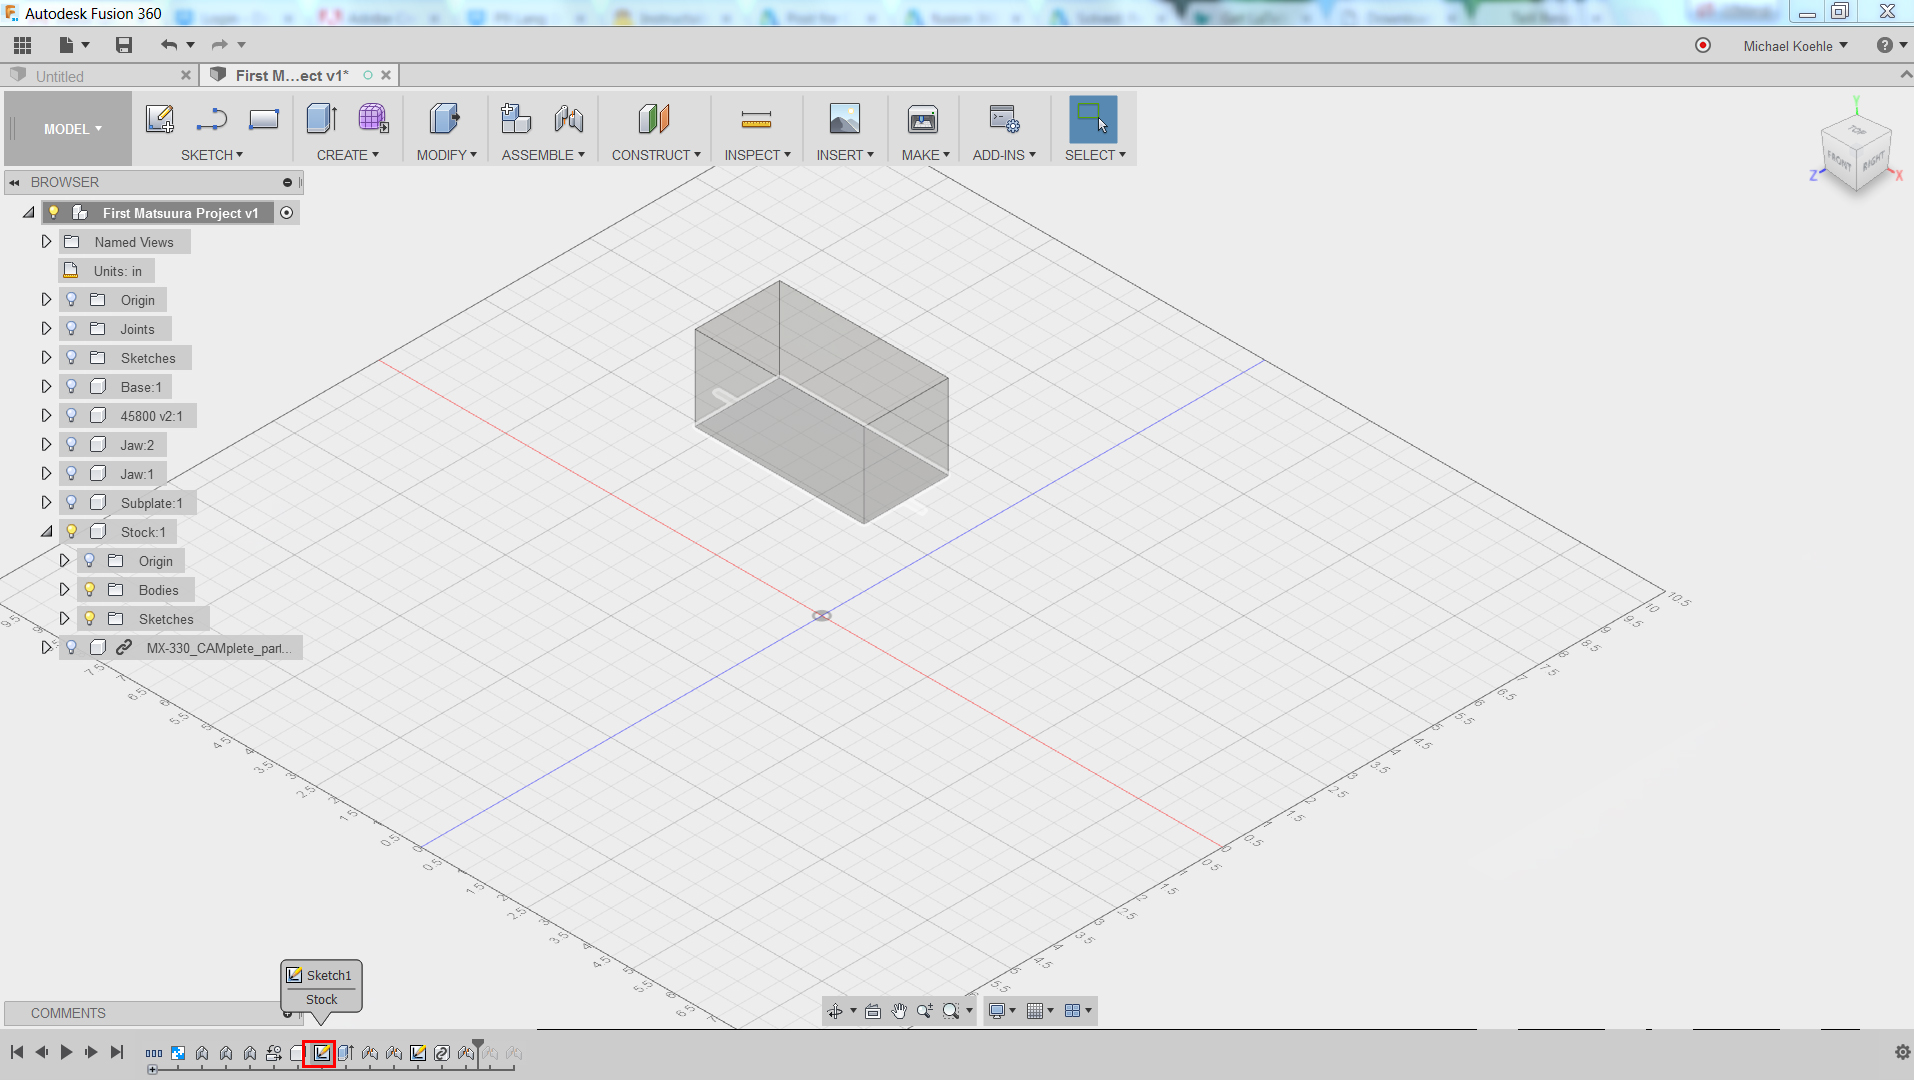This screenshot has height=1080, width=1914.
Task: Show the Subplate:1 component
Action: click(x=72, y=502)
